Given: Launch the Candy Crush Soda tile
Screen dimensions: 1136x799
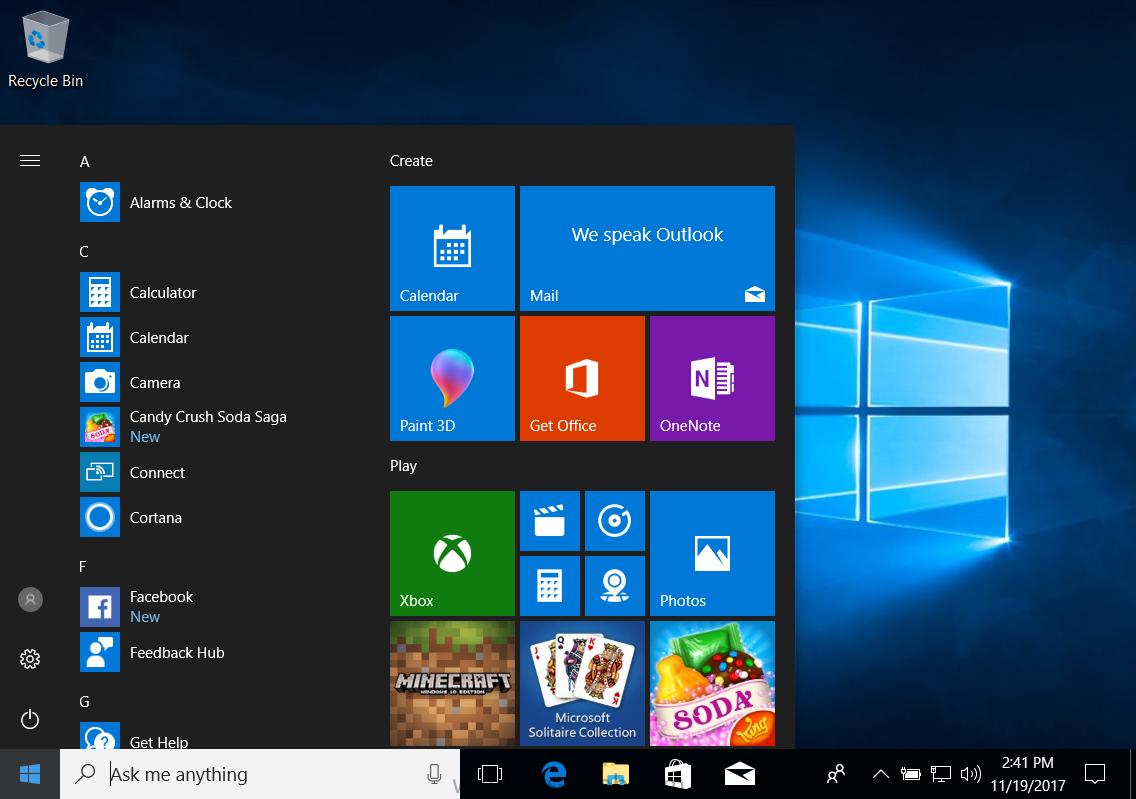Looking at the screenshot, I should (712, 683).
